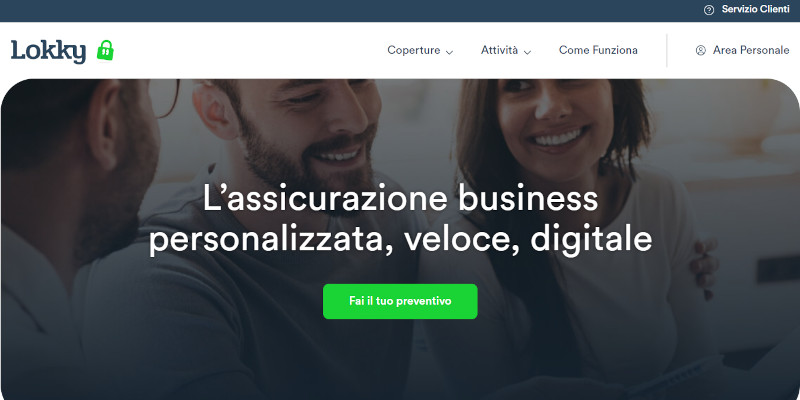Screen dimensions: 800x400
Task: Open the Area Personale link
Action: (751, 50)
